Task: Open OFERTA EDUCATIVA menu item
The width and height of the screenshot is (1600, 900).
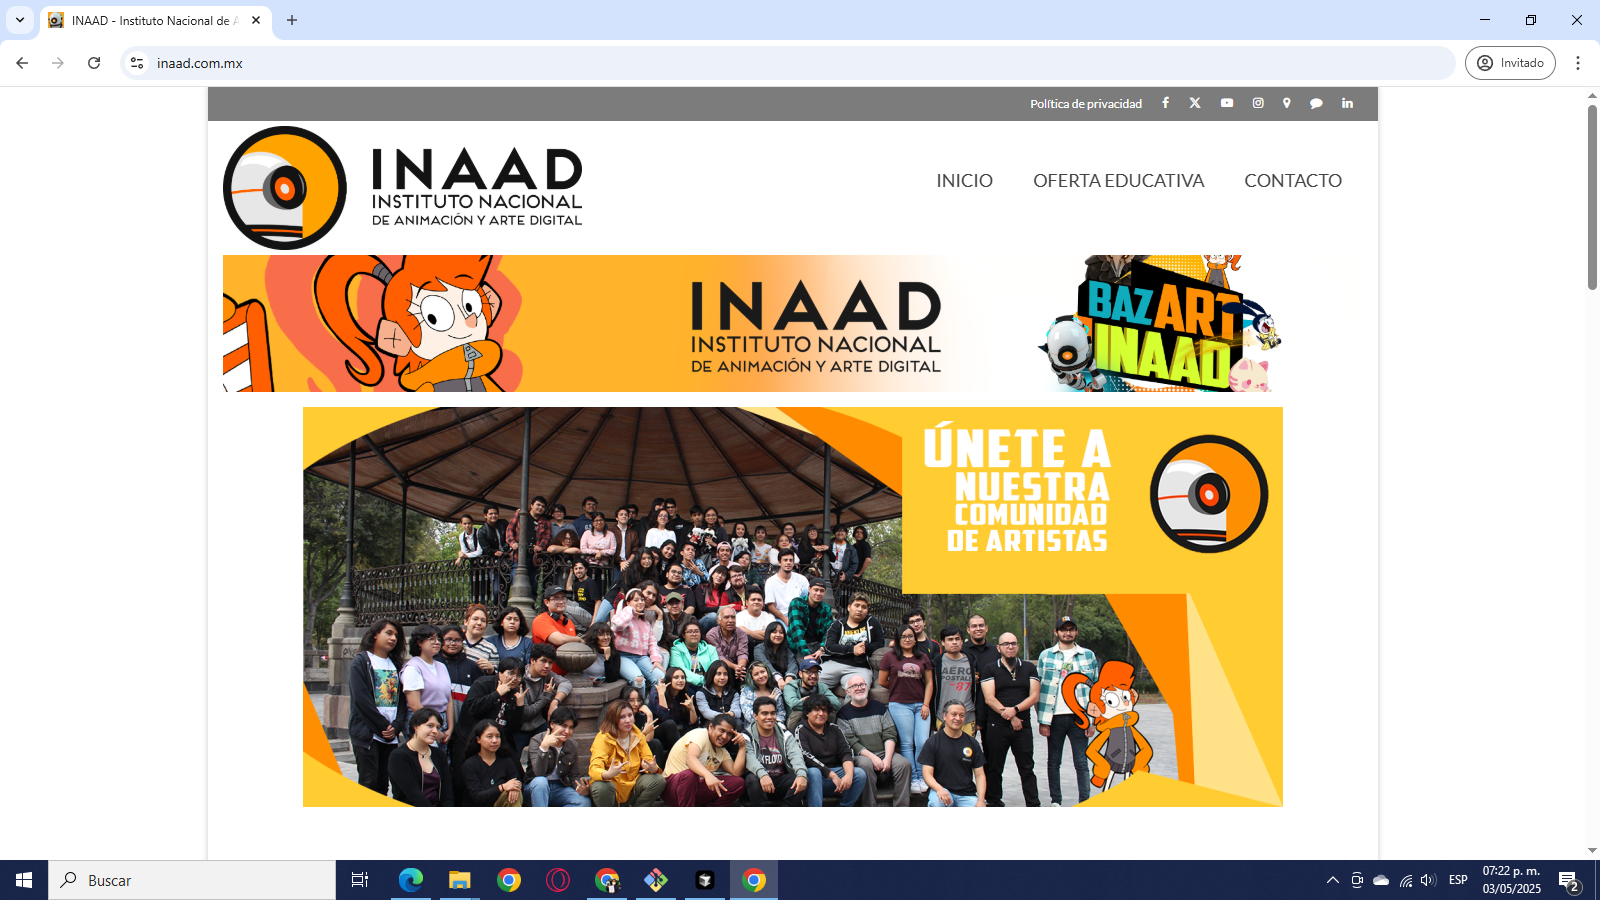Action: coord(1118,181)
